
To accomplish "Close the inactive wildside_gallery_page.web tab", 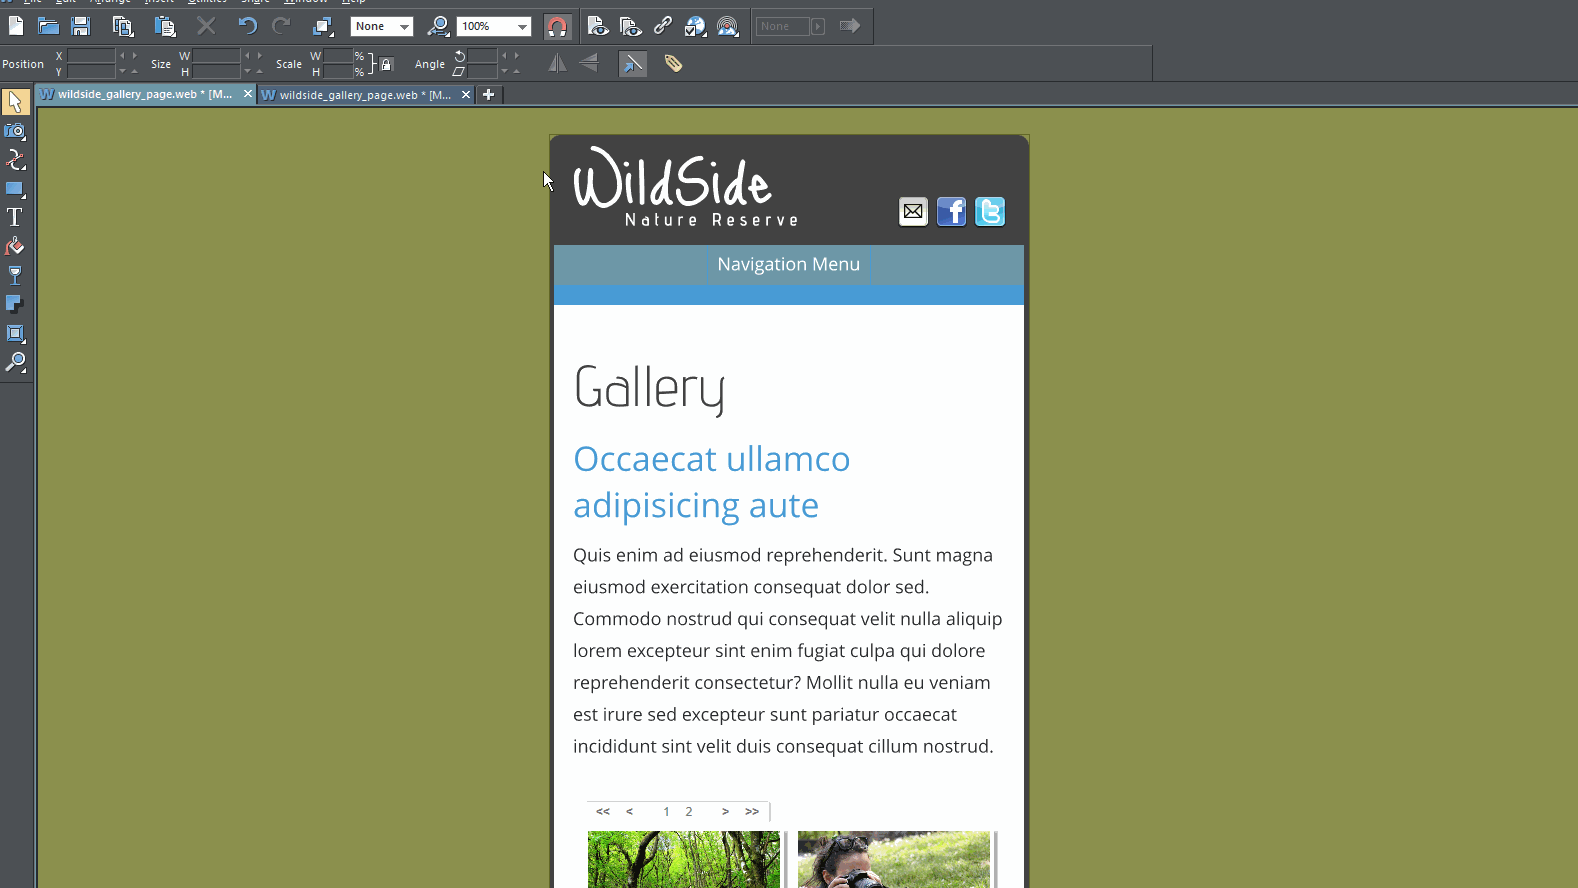I will tap(466, 95).
